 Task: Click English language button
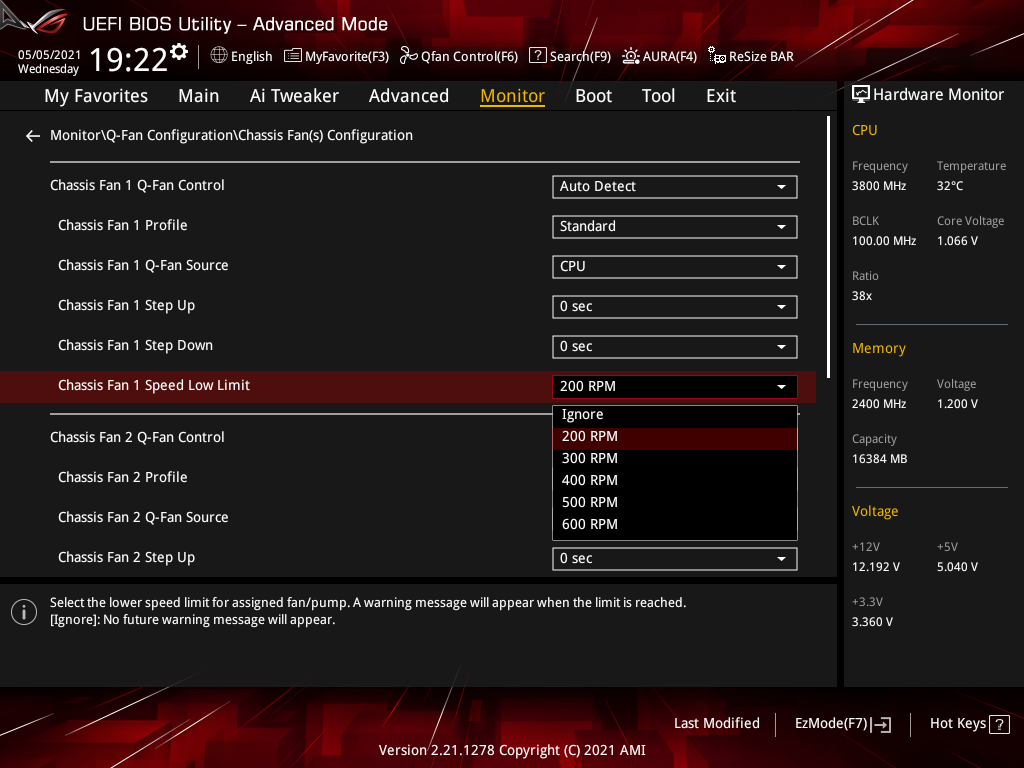pos(241,56)
